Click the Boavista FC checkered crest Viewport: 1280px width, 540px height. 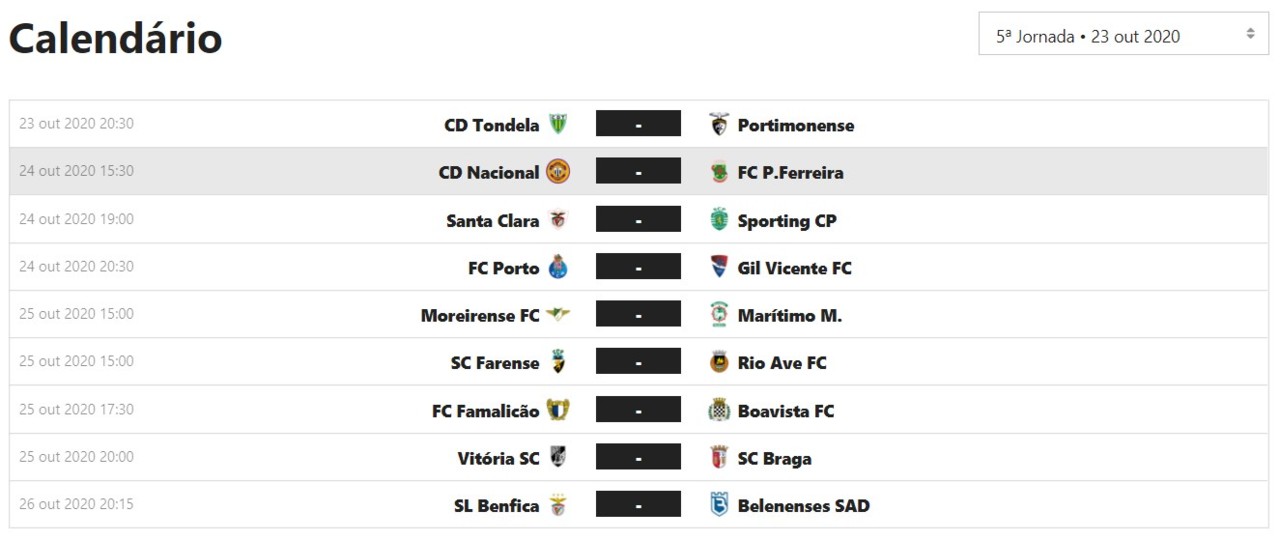(719, 411)
